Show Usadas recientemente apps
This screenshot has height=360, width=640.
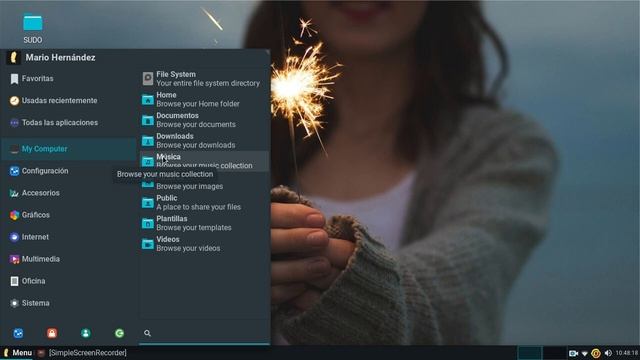click(69, 100)
